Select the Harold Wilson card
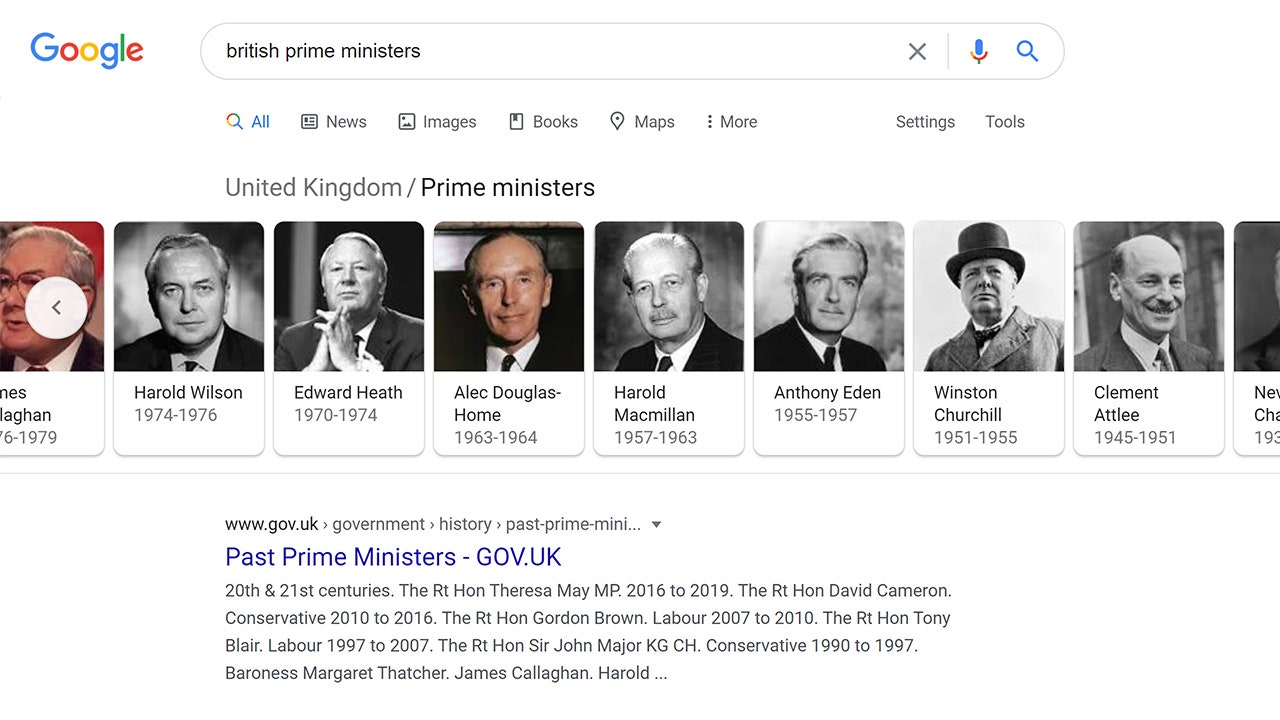The width and height of the screenshot is (1280, 720). 188,337
